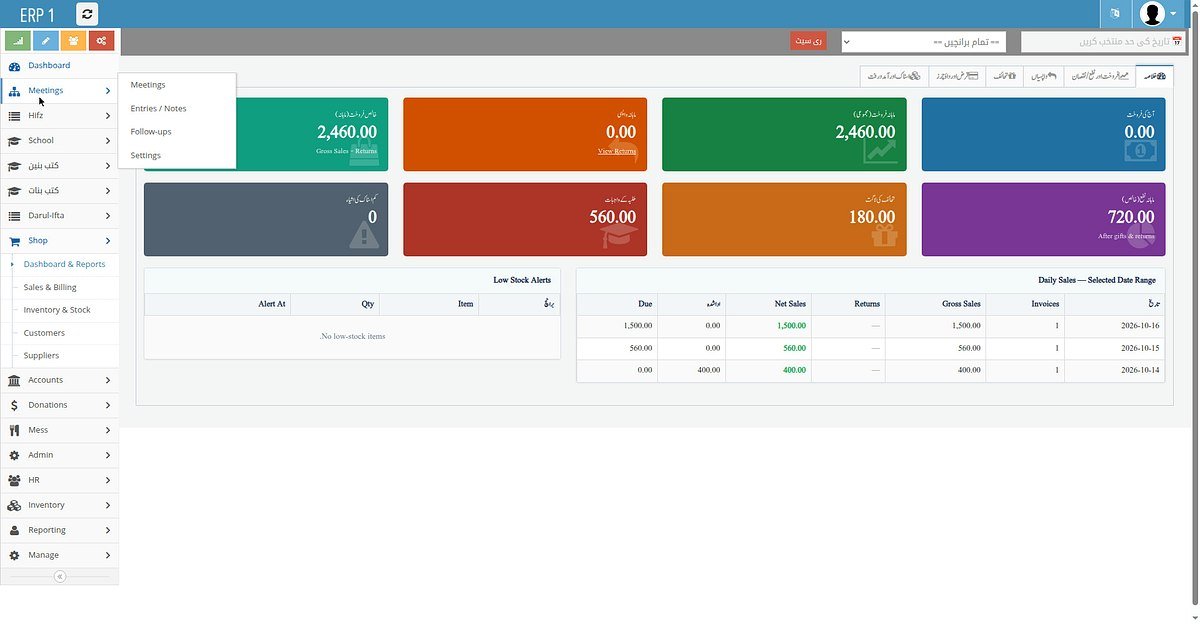Click the Shop cart icon
This screenshot has width=1200, height=625.
14,241
